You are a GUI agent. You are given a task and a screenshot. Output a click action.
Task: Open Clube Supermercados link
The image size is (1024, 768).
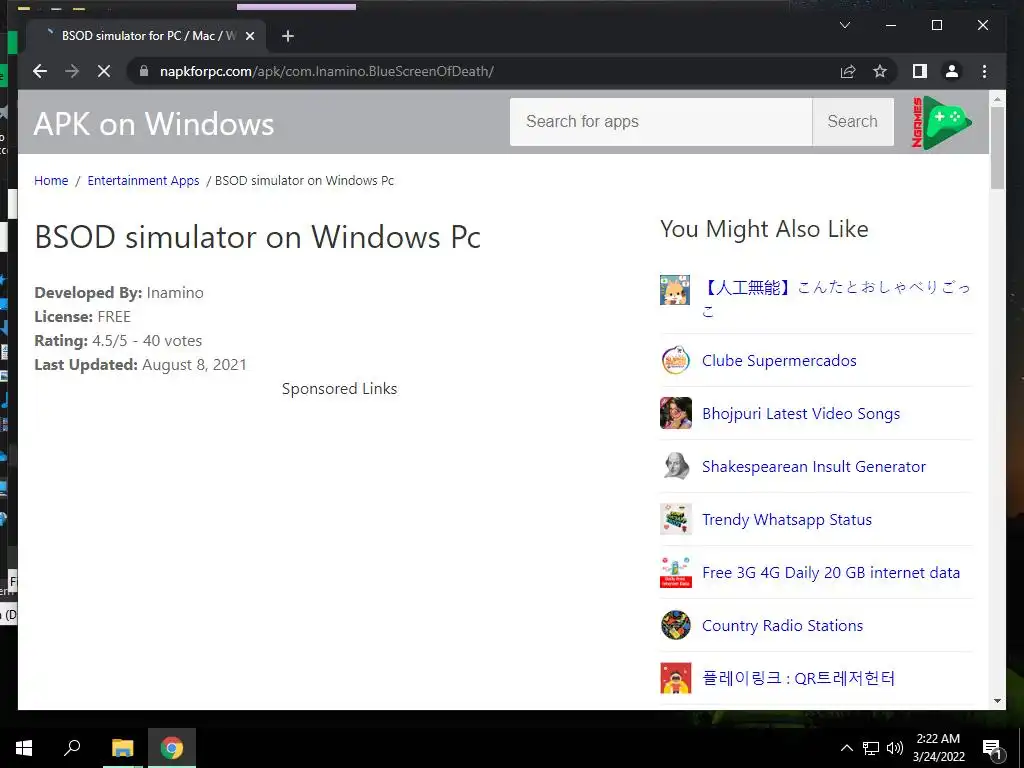pos(779,360)
